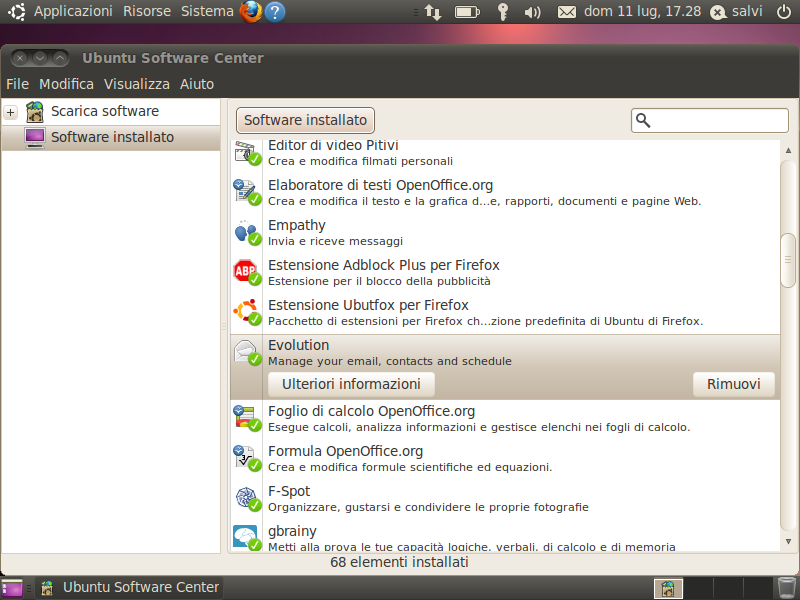The height and width of the screenshot is (600, 800).
Task: Click Rimuovi to uninstall Evolution
Action: pos(734,384)
